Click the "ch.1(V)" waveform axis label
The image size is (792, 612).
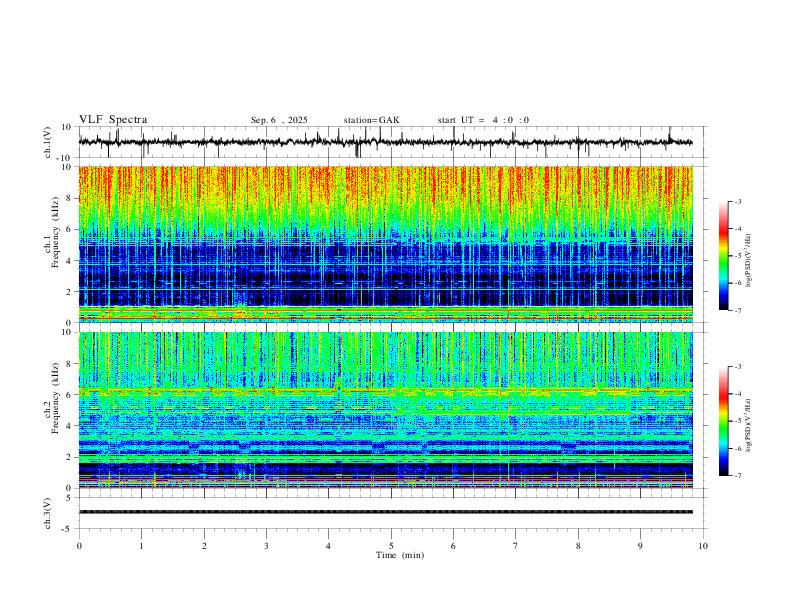[48, 142]
